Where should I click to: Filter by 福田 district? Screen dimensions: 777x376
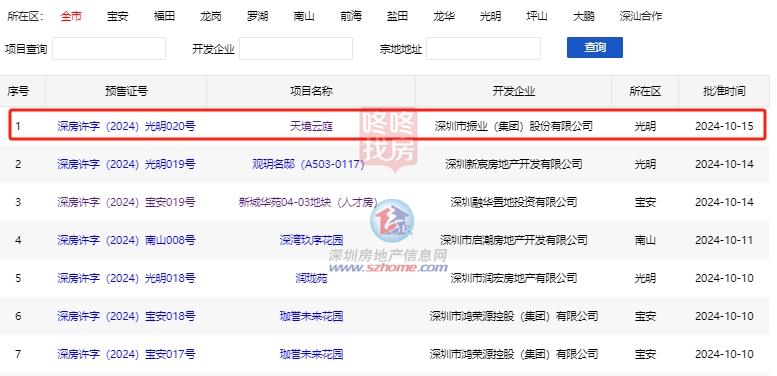pos(164,16)
